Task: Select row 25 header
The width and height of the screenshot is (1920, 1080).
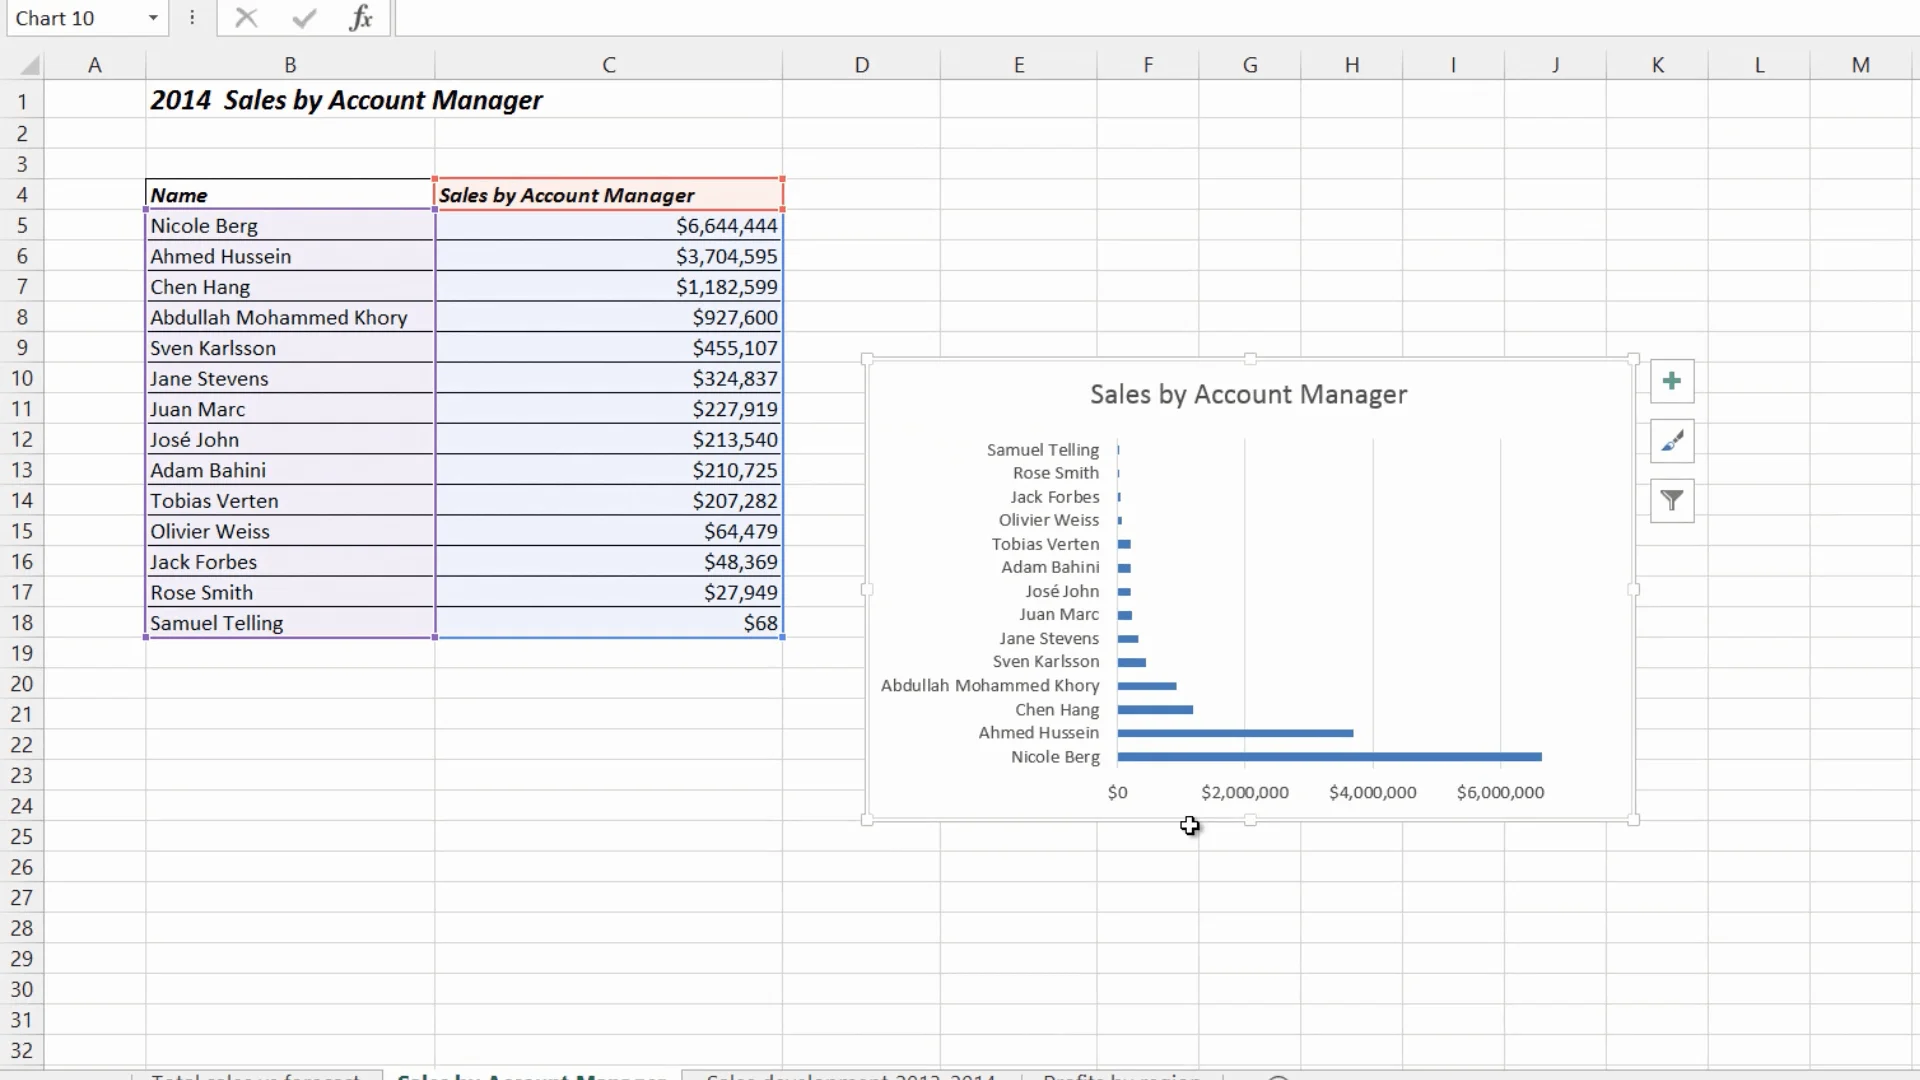Action: pos(22,837)
